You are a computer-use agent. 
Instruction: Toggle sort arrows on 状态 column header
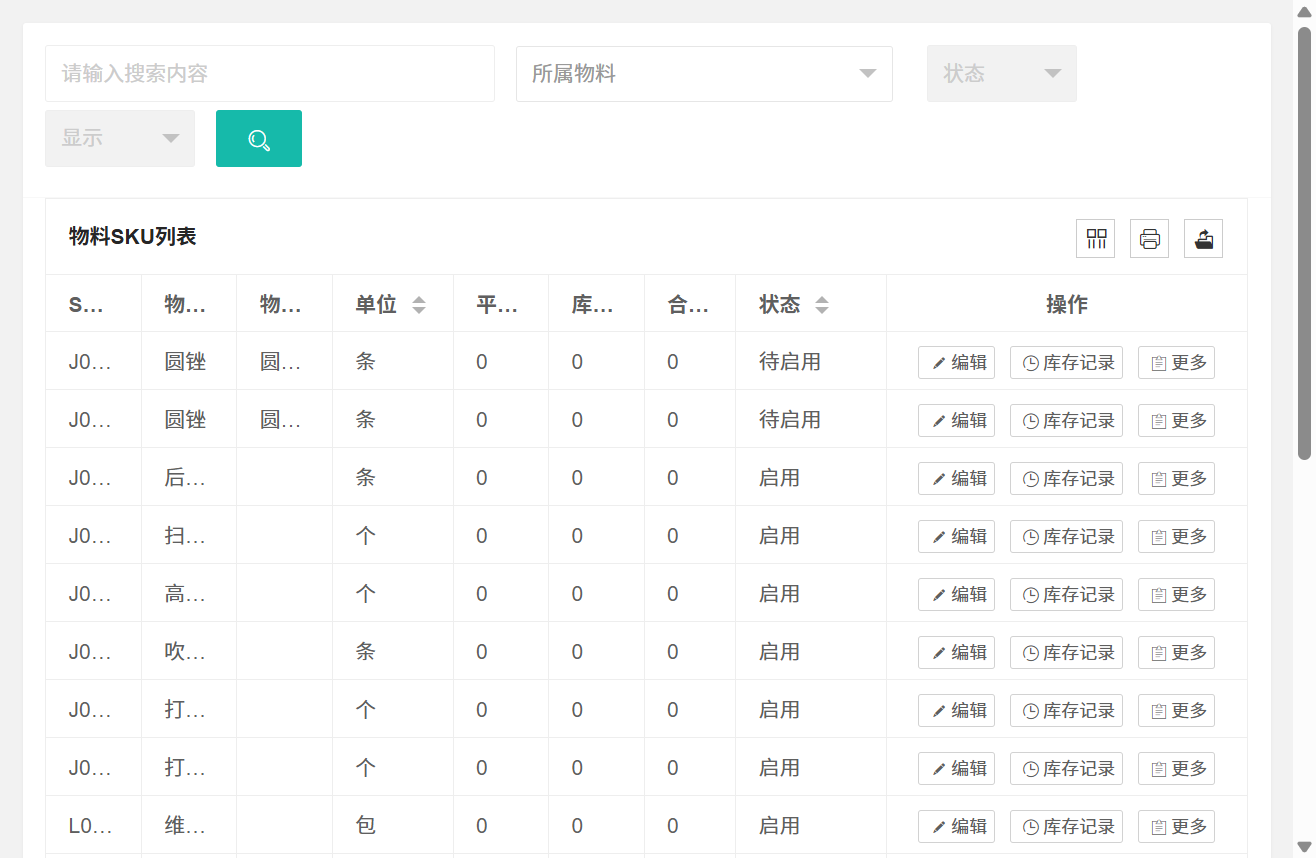[x=822, y=305]
